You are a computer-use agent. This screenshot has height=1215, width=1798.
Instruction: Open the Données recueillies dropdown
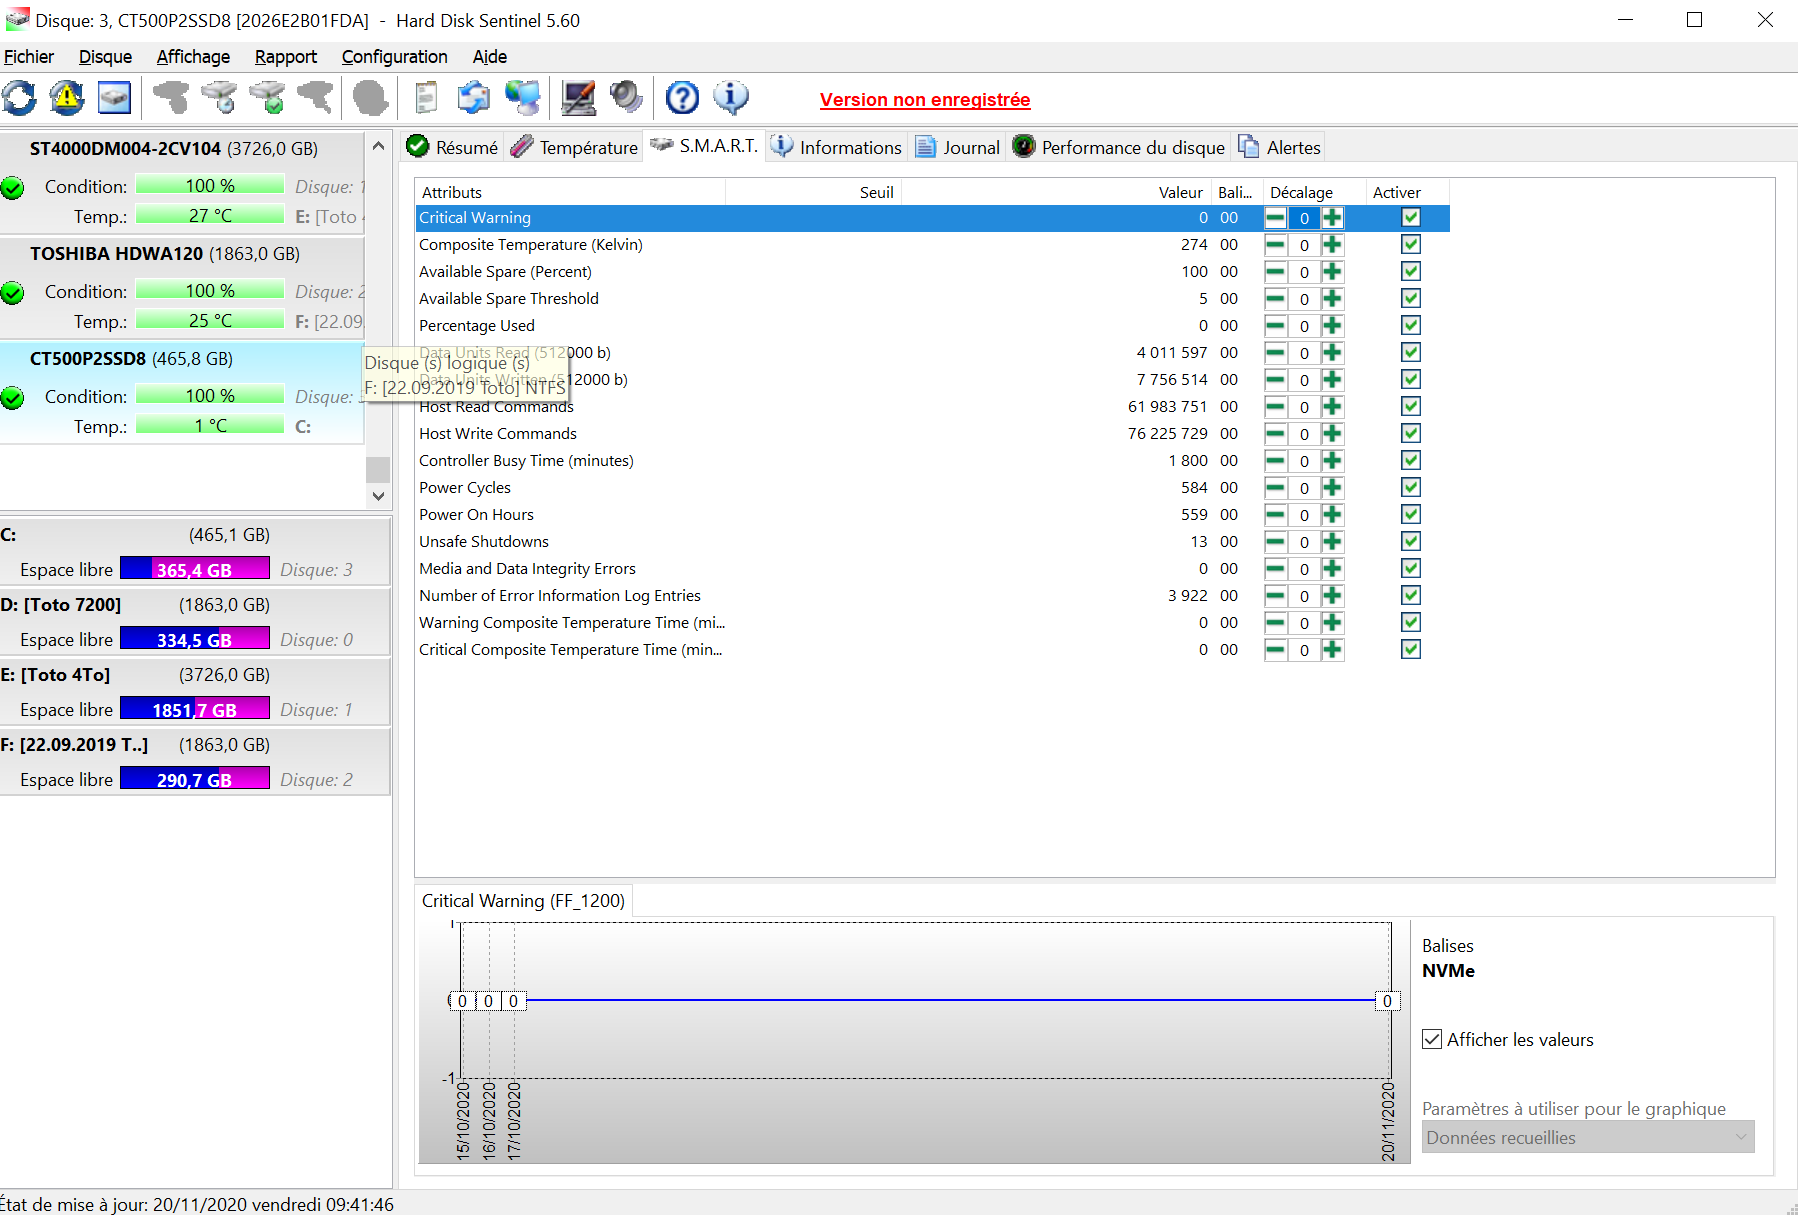(x=1587, y=1137)
